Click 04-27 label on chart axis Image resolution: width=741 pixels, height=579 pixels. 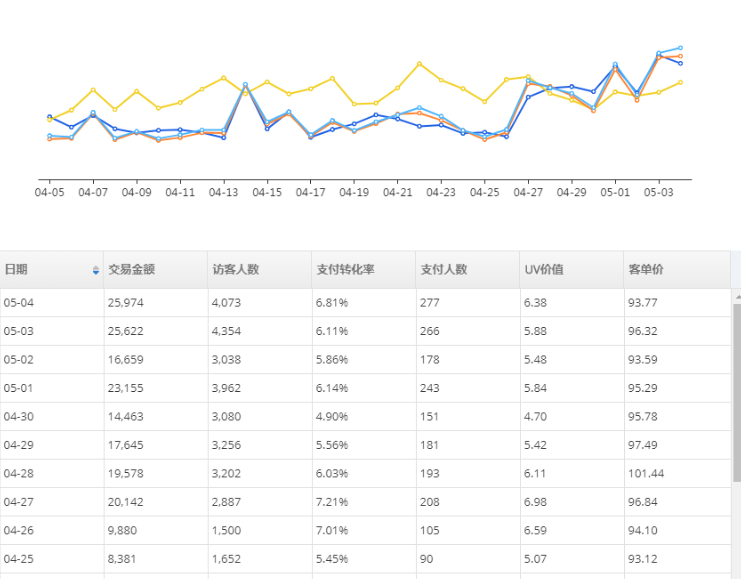[x=528, y=192]
